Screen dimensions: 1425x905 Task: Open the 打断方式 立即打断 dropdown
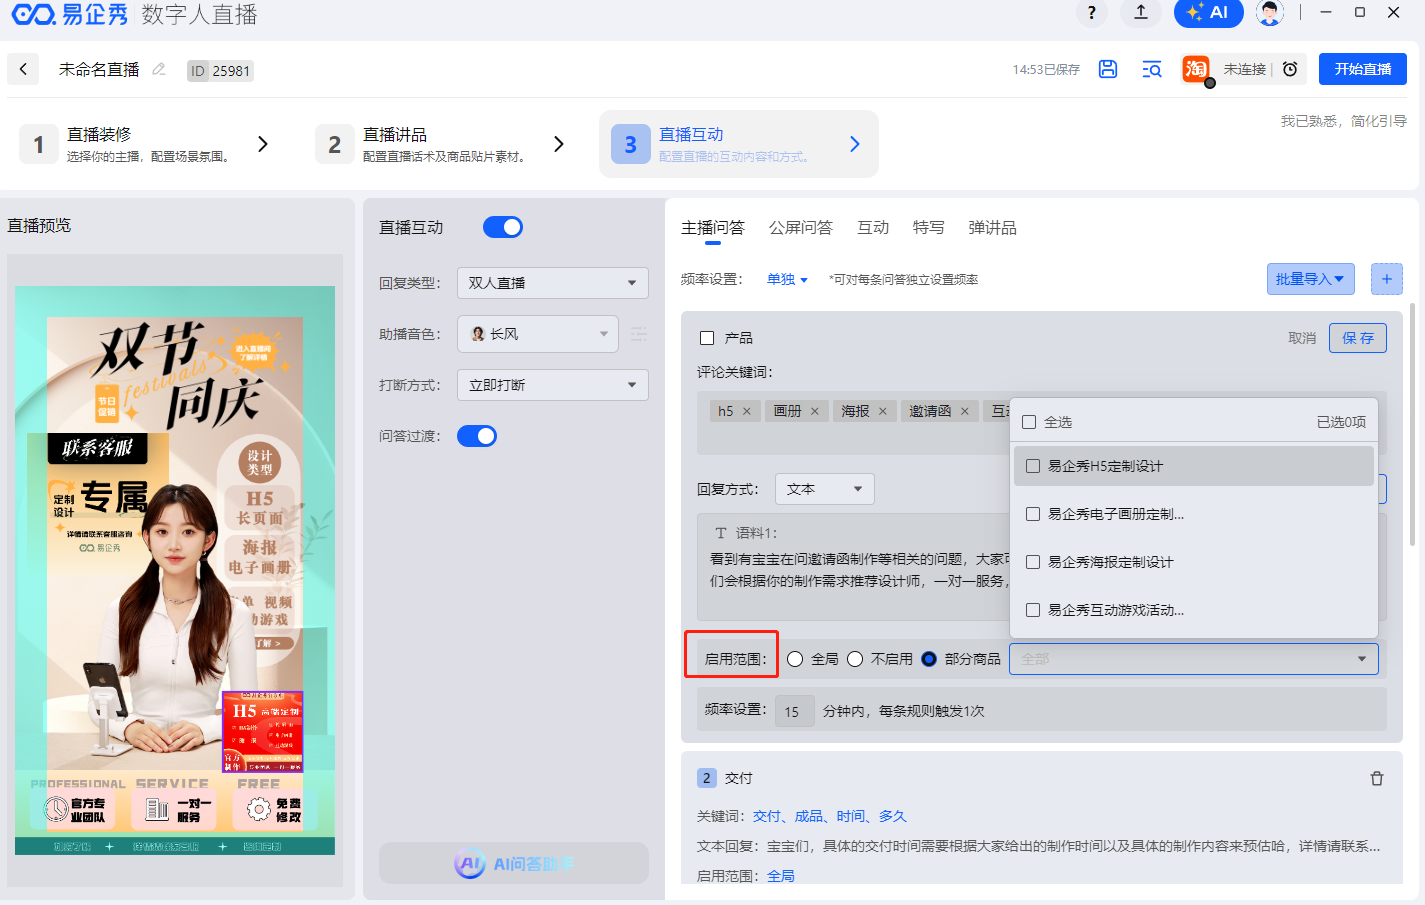click(x=553, y=385)
